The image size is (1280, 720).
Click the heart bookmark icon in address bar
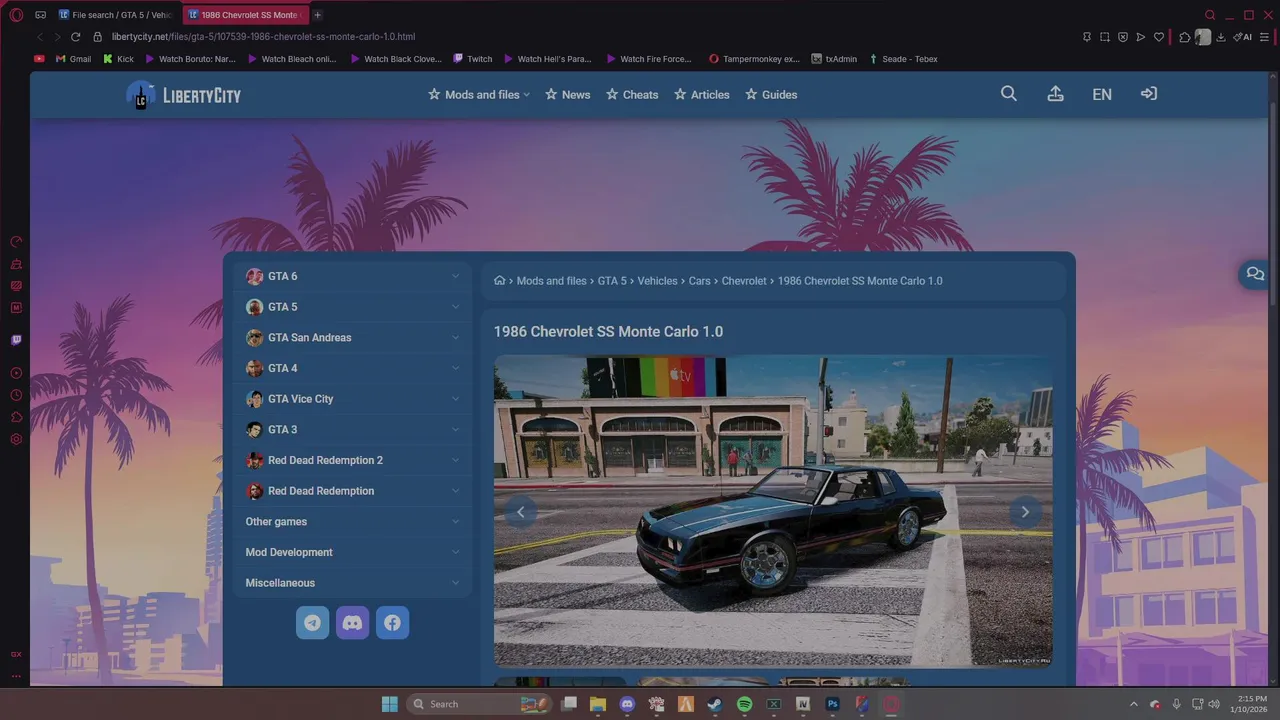click(1159, 37)
